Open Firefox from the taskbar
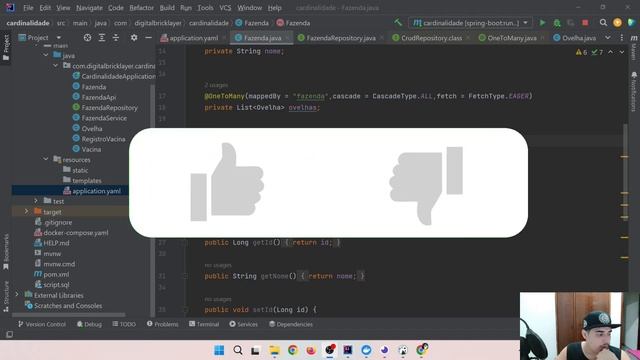 click(311, 350)
